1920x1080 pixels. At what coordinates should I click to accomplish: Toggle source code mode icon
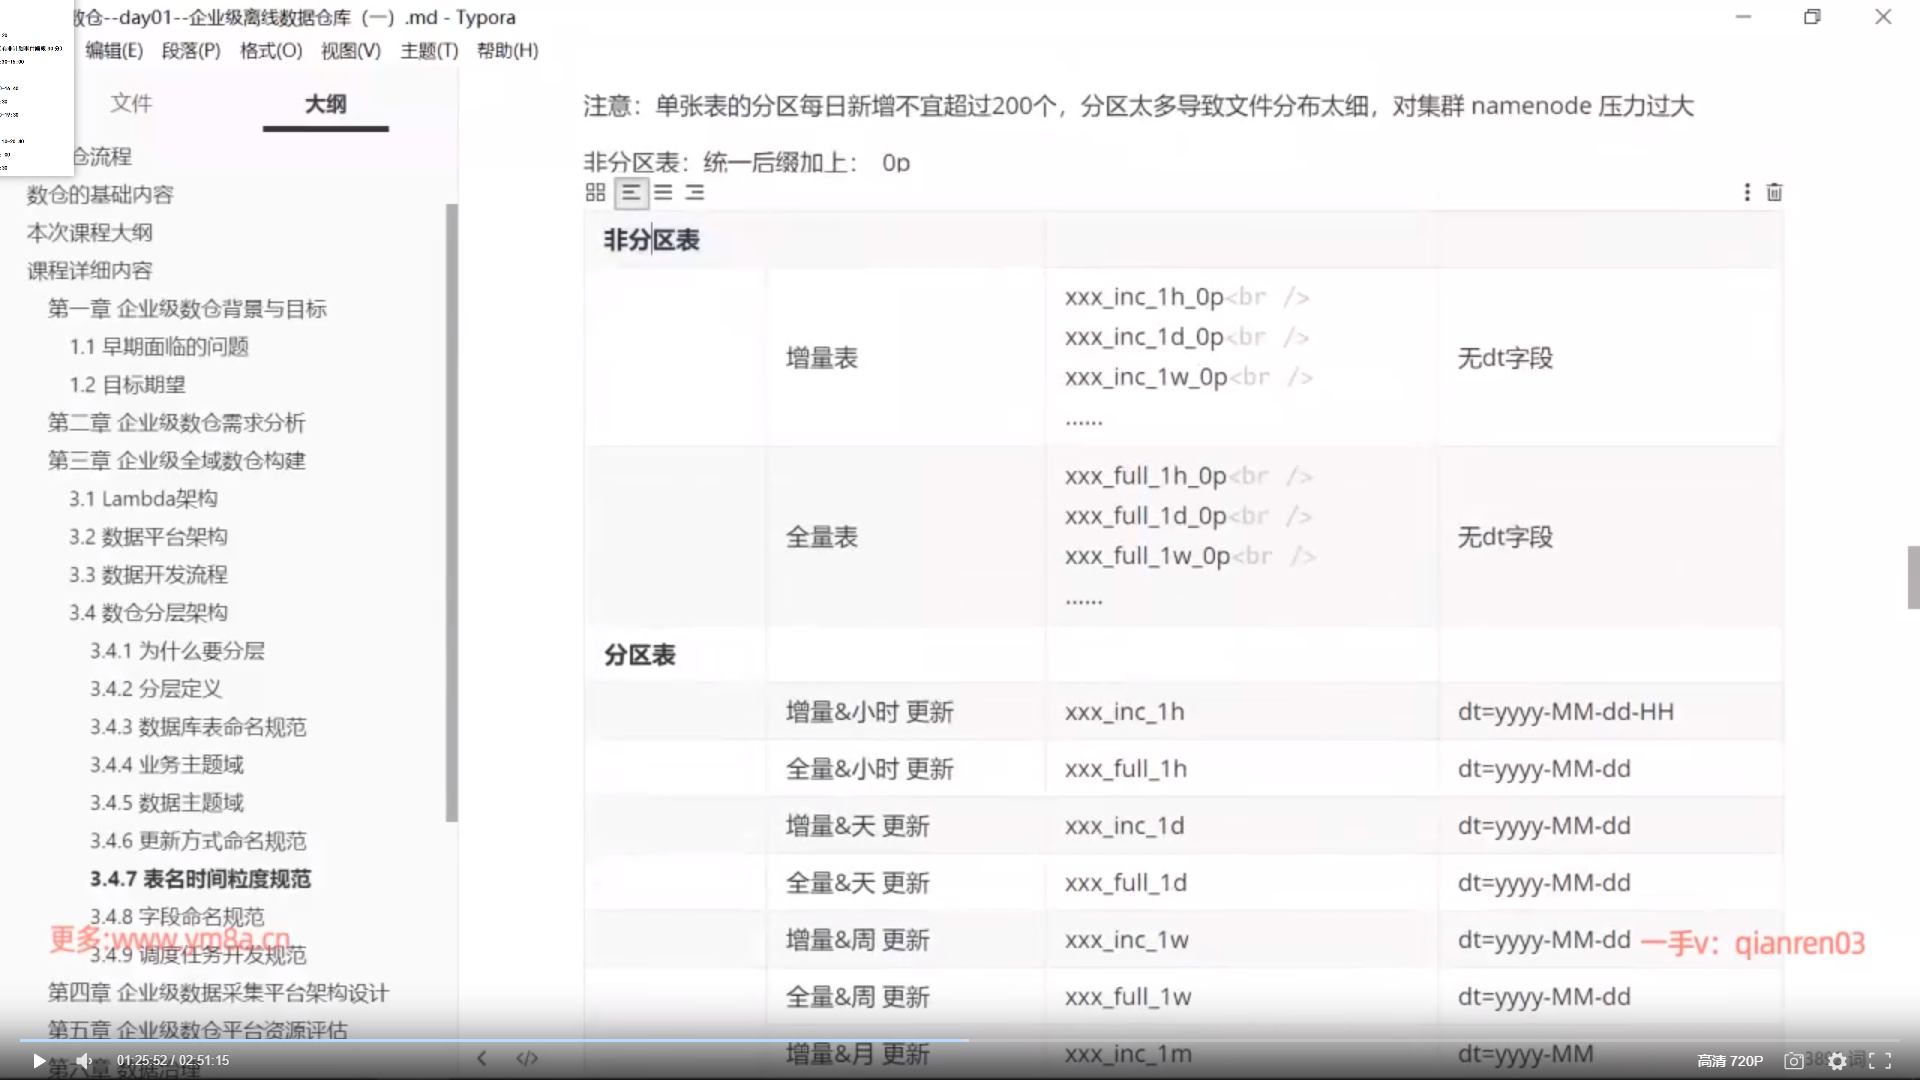(x=527, y=1058)
